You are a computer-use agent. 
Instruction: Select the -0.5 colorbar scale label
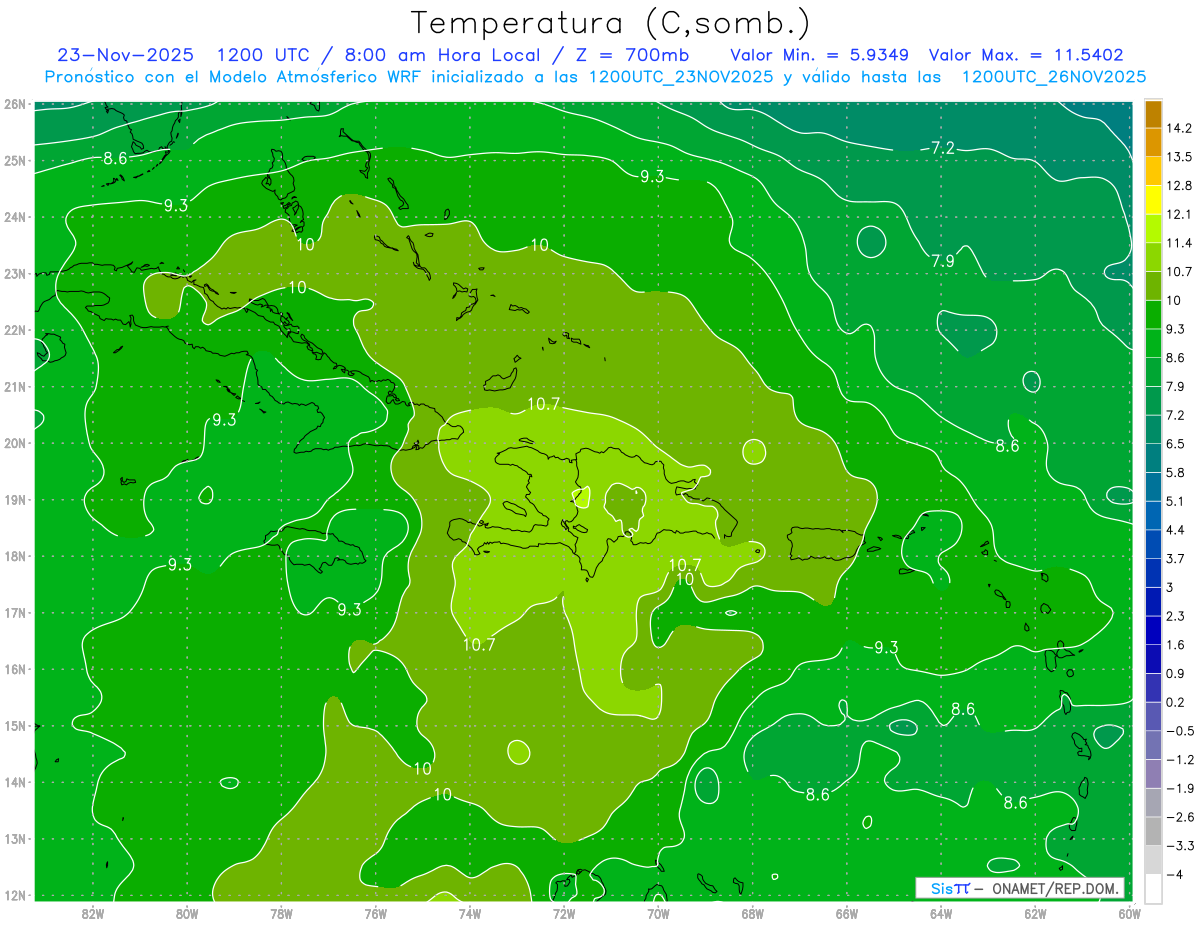pyautogui.click(x=1180, y=731)
